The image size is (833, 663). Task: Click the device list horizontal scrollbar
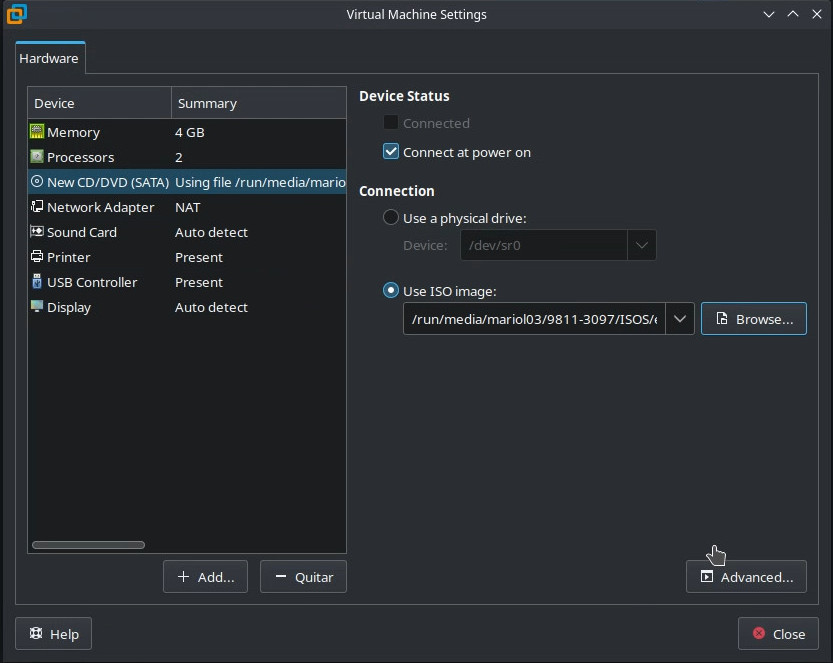88,545
